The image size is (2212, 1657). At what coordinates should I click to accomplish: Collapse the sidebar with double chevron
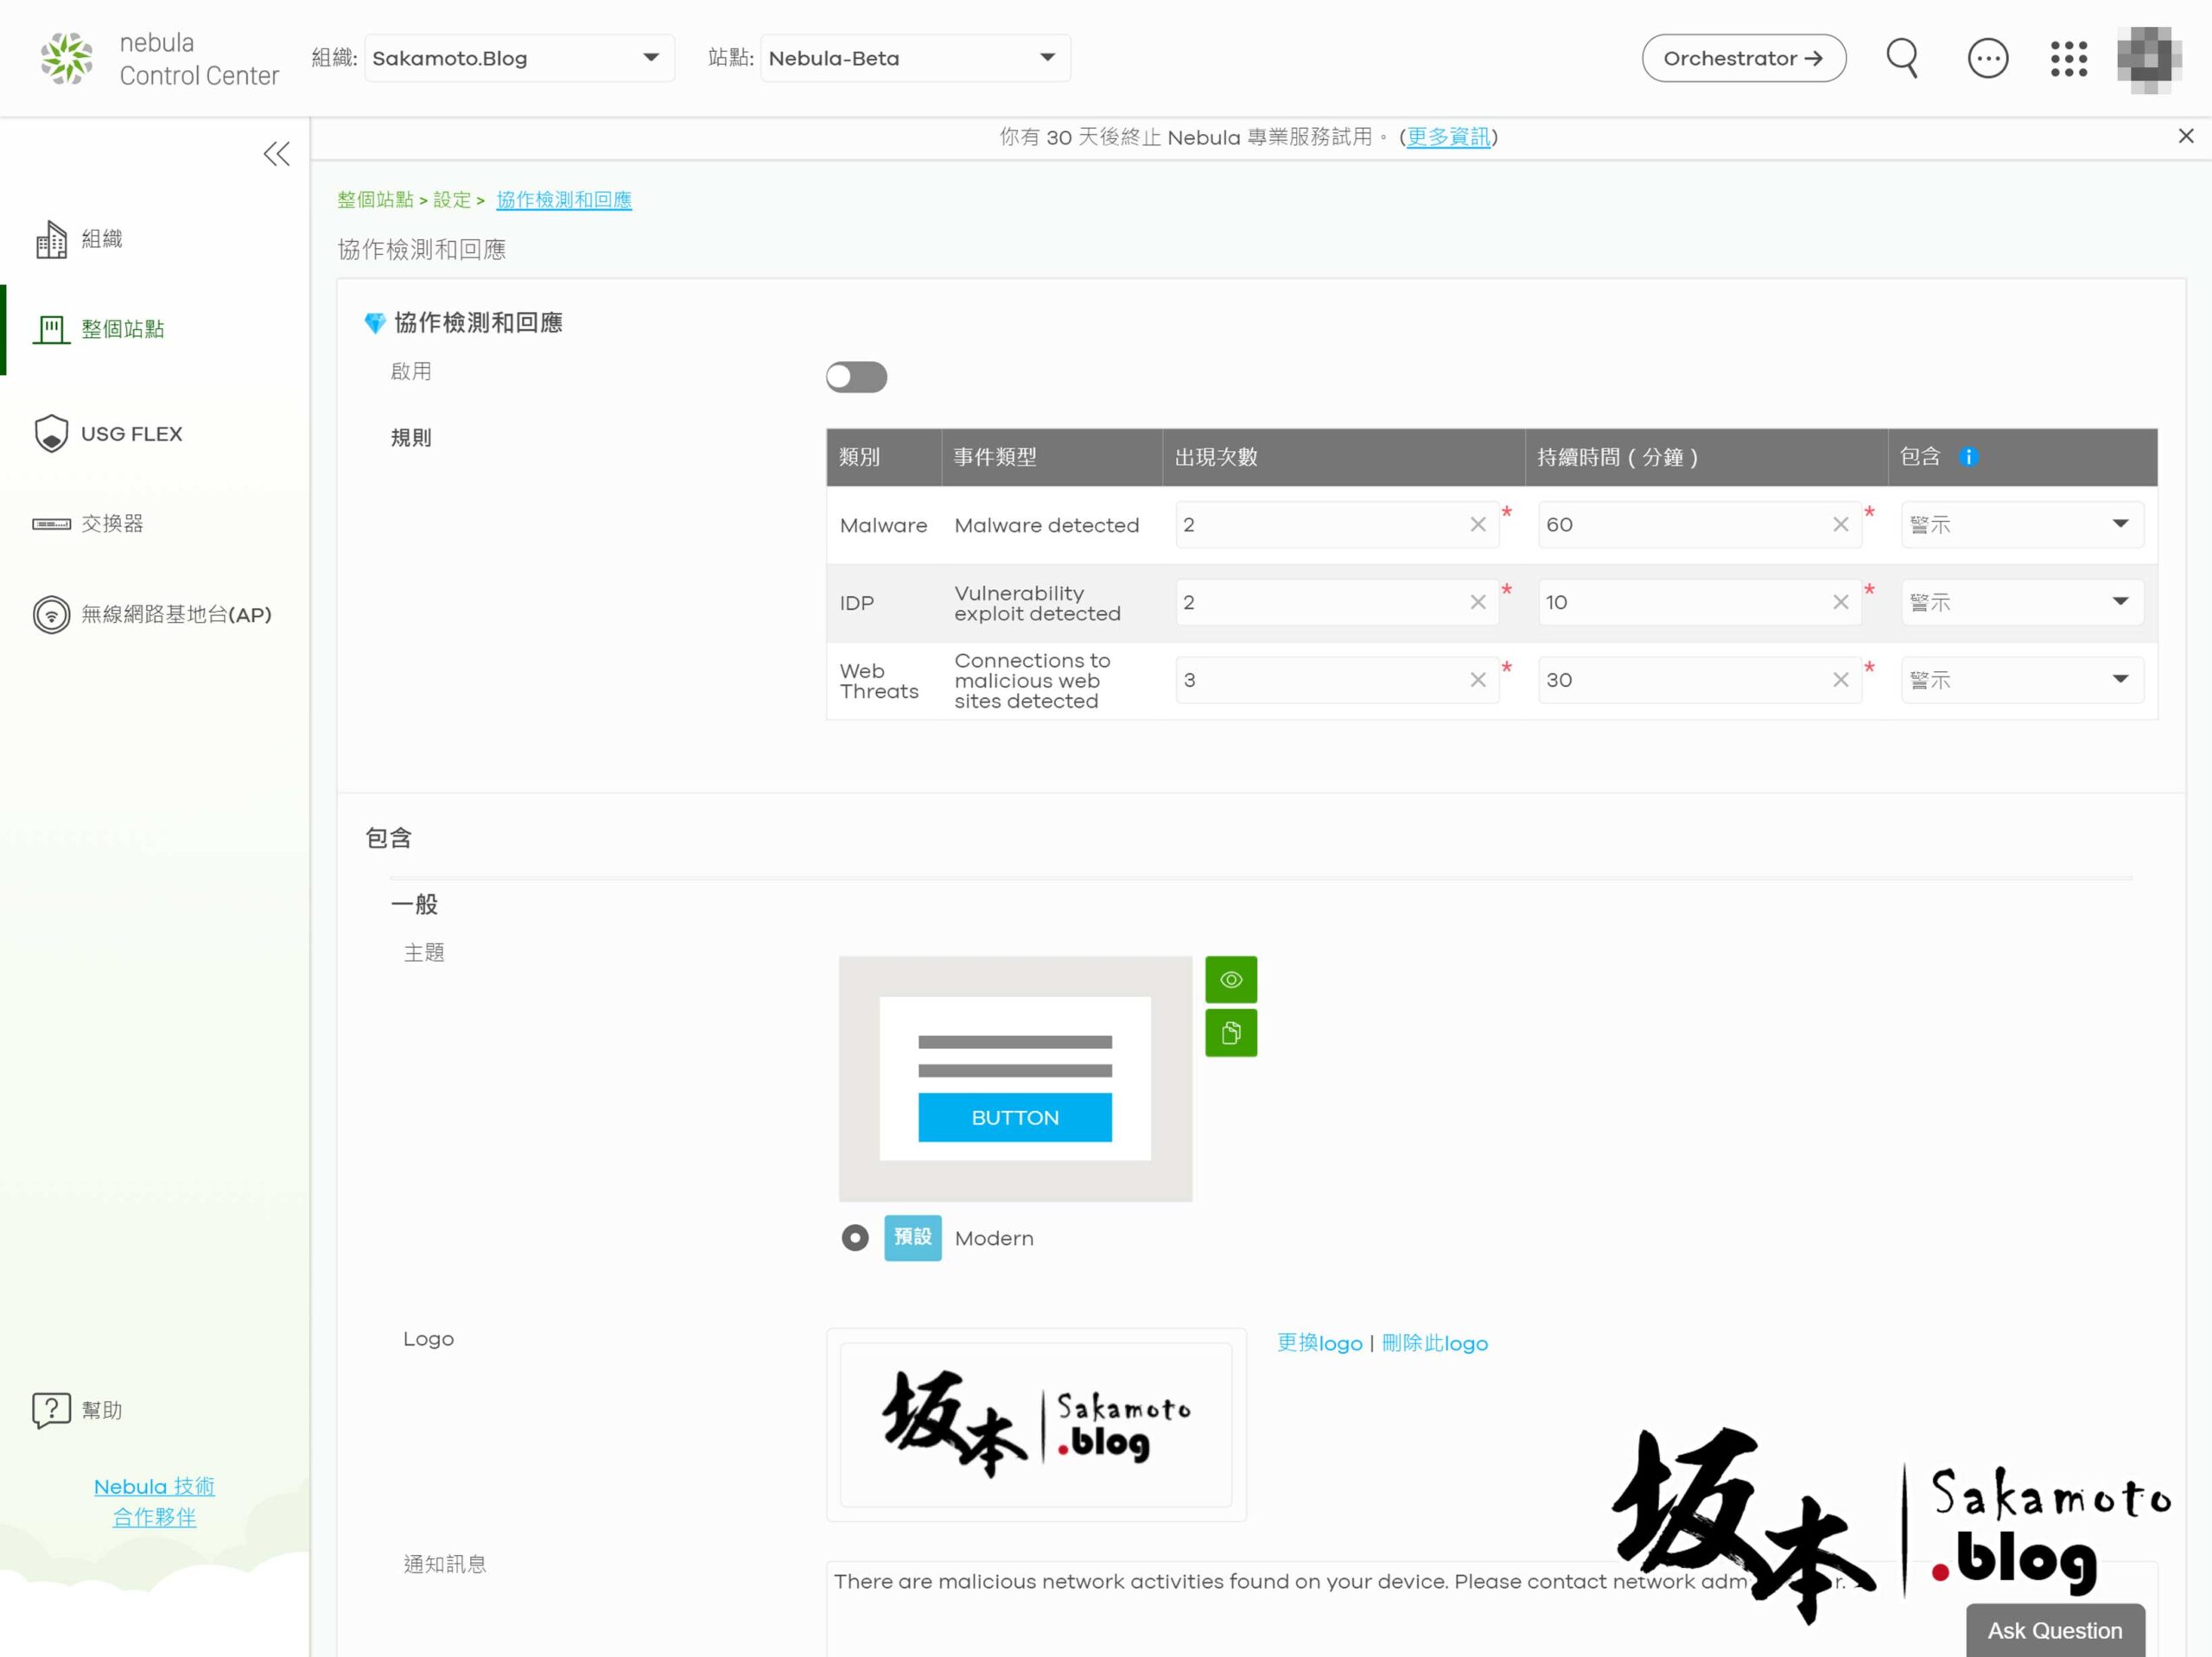(276, 153)
